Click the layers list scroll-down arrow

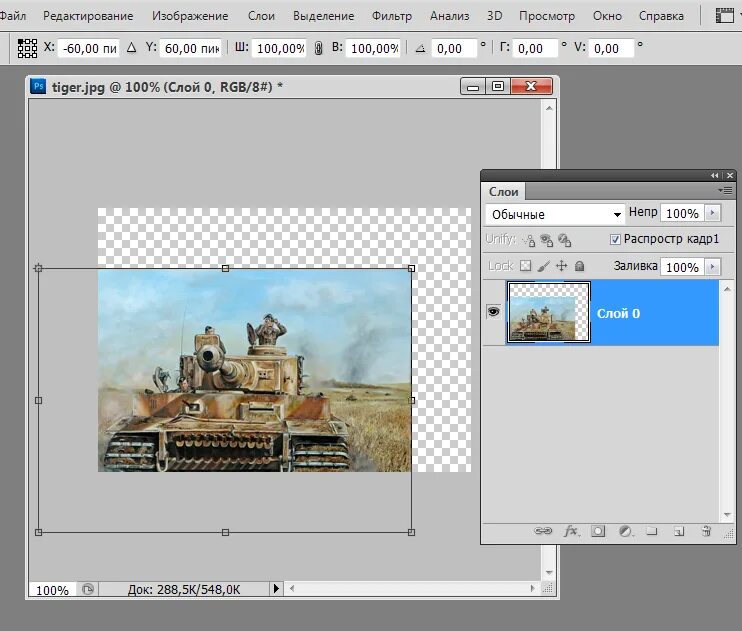tap(727, 515)
